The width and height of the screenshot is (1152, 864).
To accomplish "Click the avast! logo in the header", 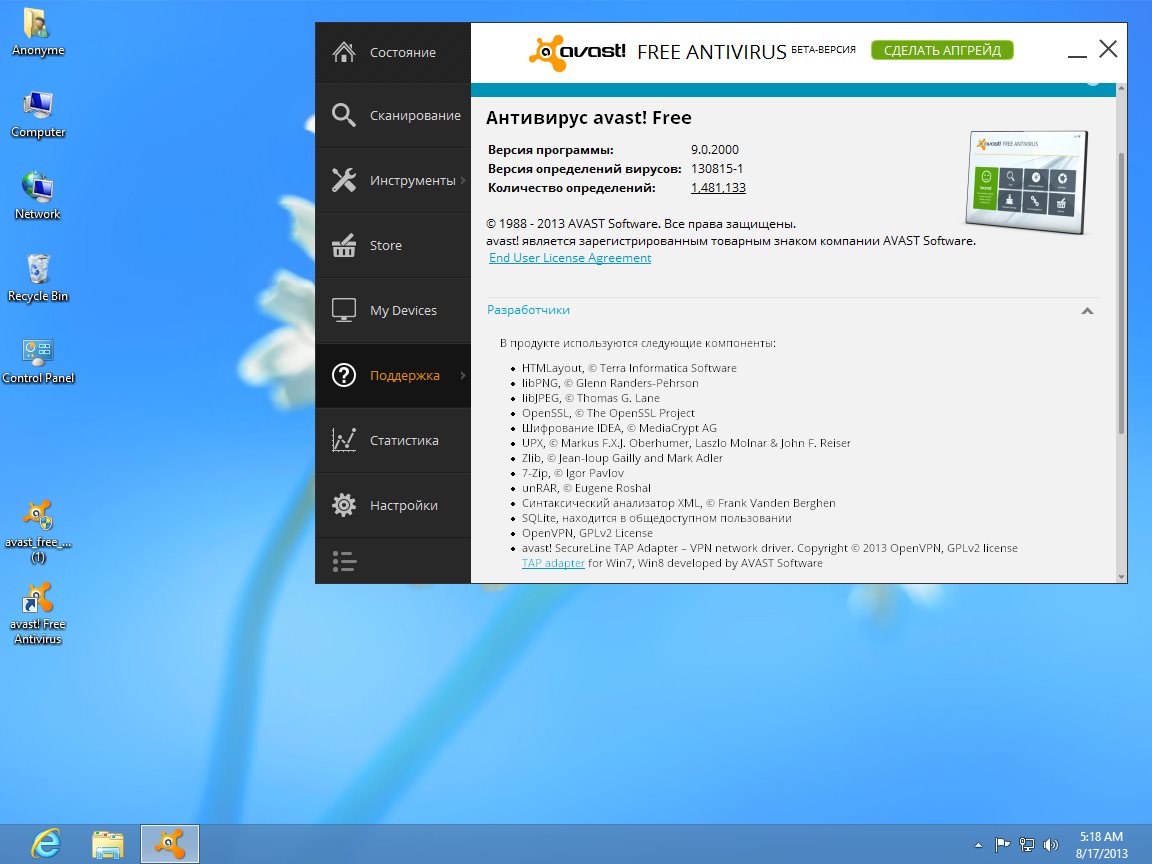I will coord(577,52).
